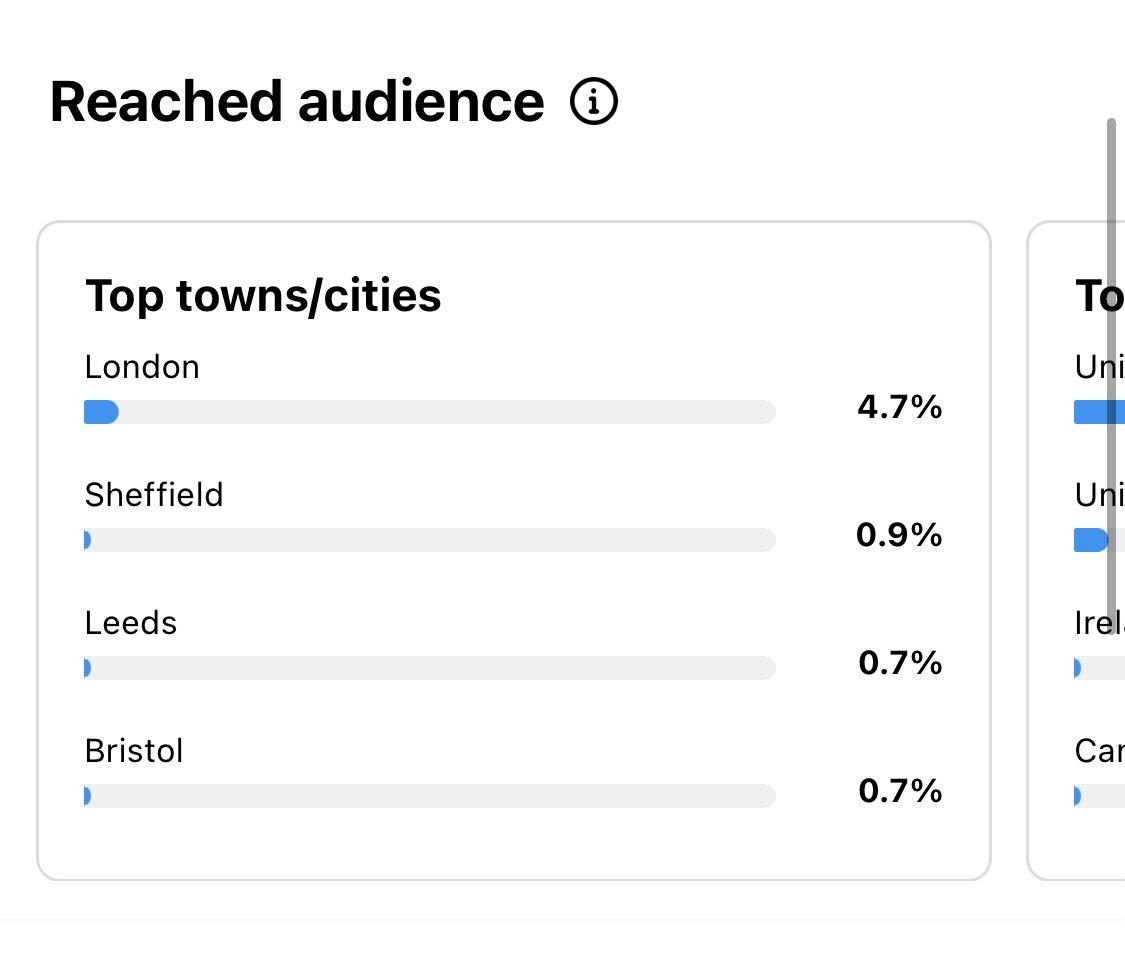This screenshot has height=956, width=1125.
Task: Click the partially visible right card heading
Action: coord(1099,296)
